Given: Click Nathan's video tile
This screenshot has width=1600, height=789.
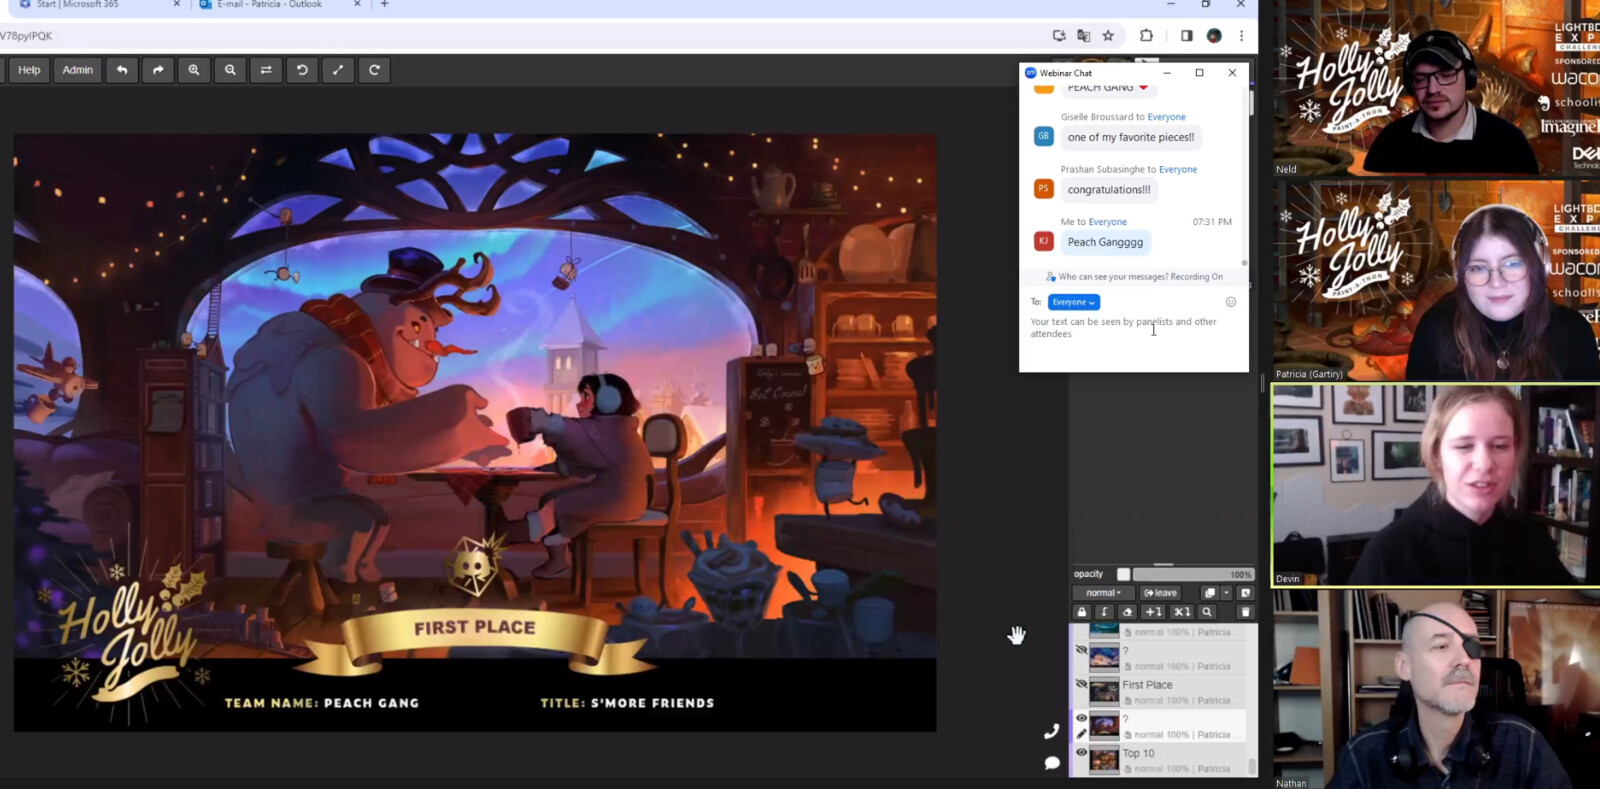Looking at the screenshot, I should pos(1436,689).
